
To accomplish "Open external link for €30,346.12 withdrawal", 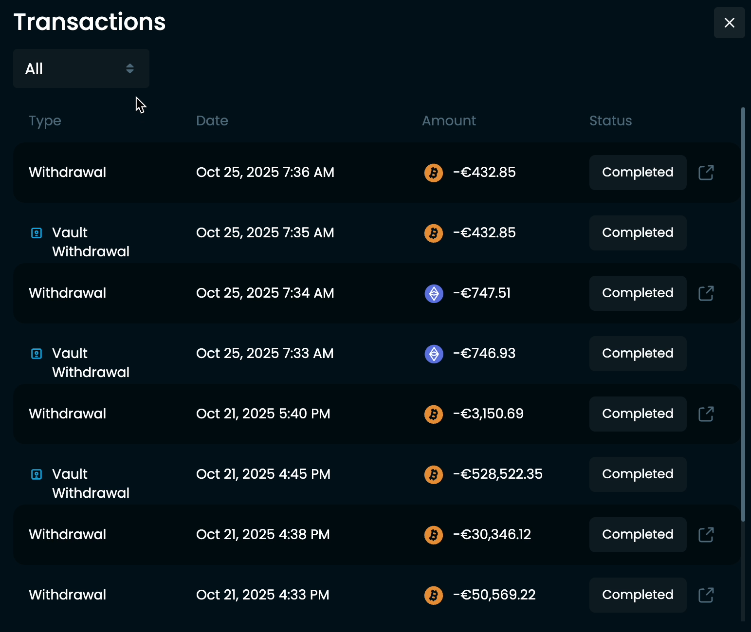I will (706, 535).
